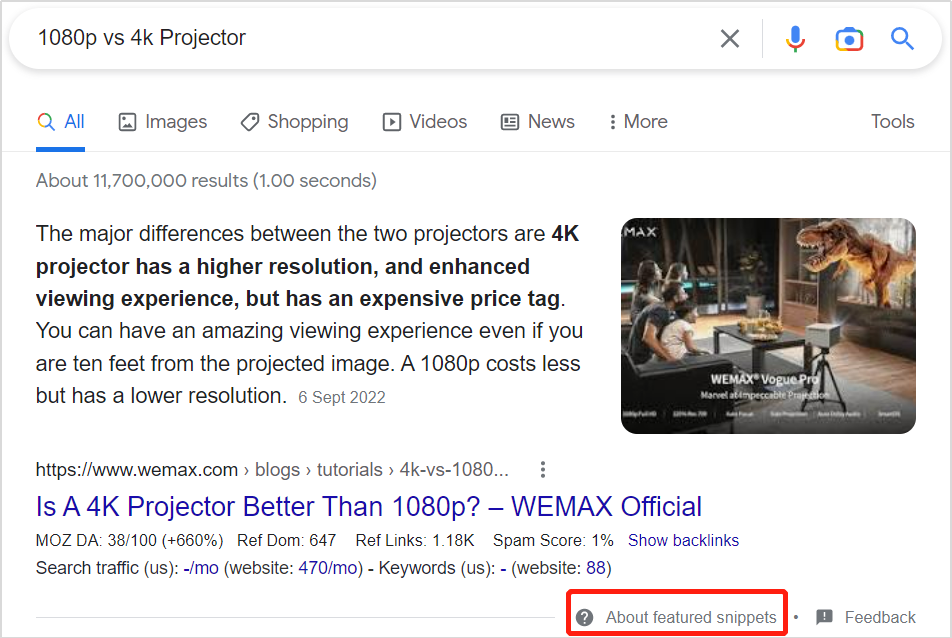Switch to the Shopping tab
Viewport: 952px width, 638px height.
(x=294, y=122)
